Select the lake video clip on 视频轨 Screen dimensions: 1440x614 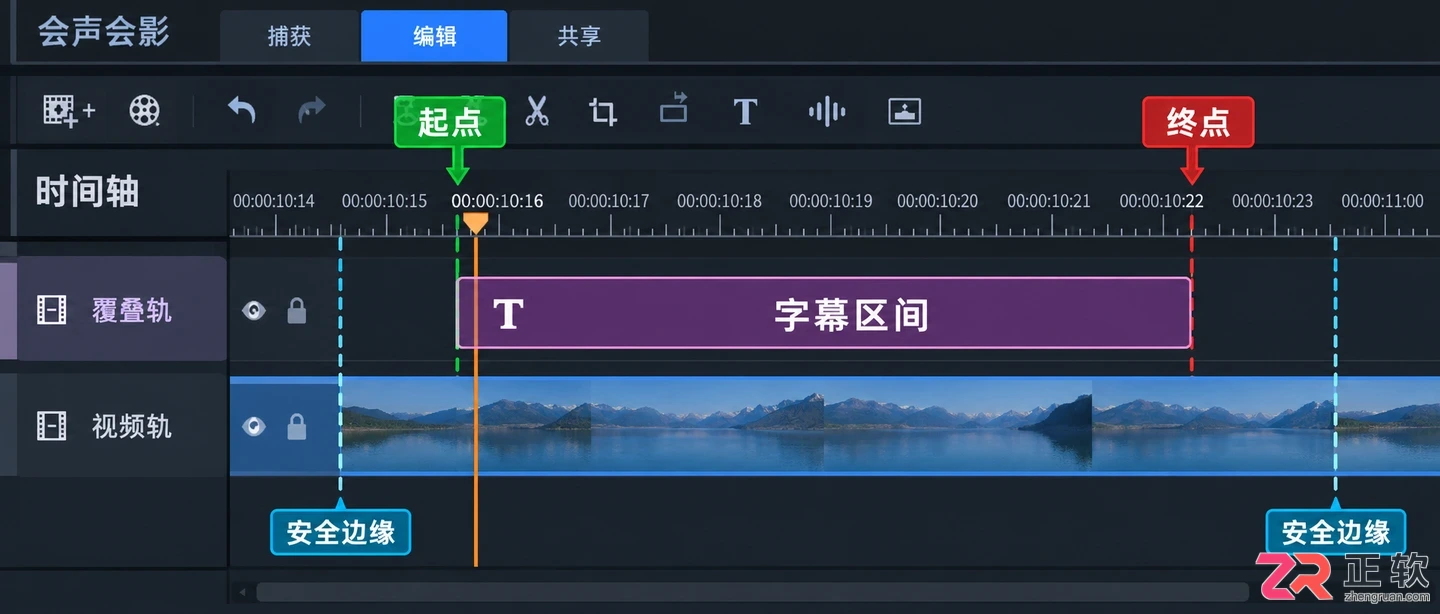click(890, 425)
